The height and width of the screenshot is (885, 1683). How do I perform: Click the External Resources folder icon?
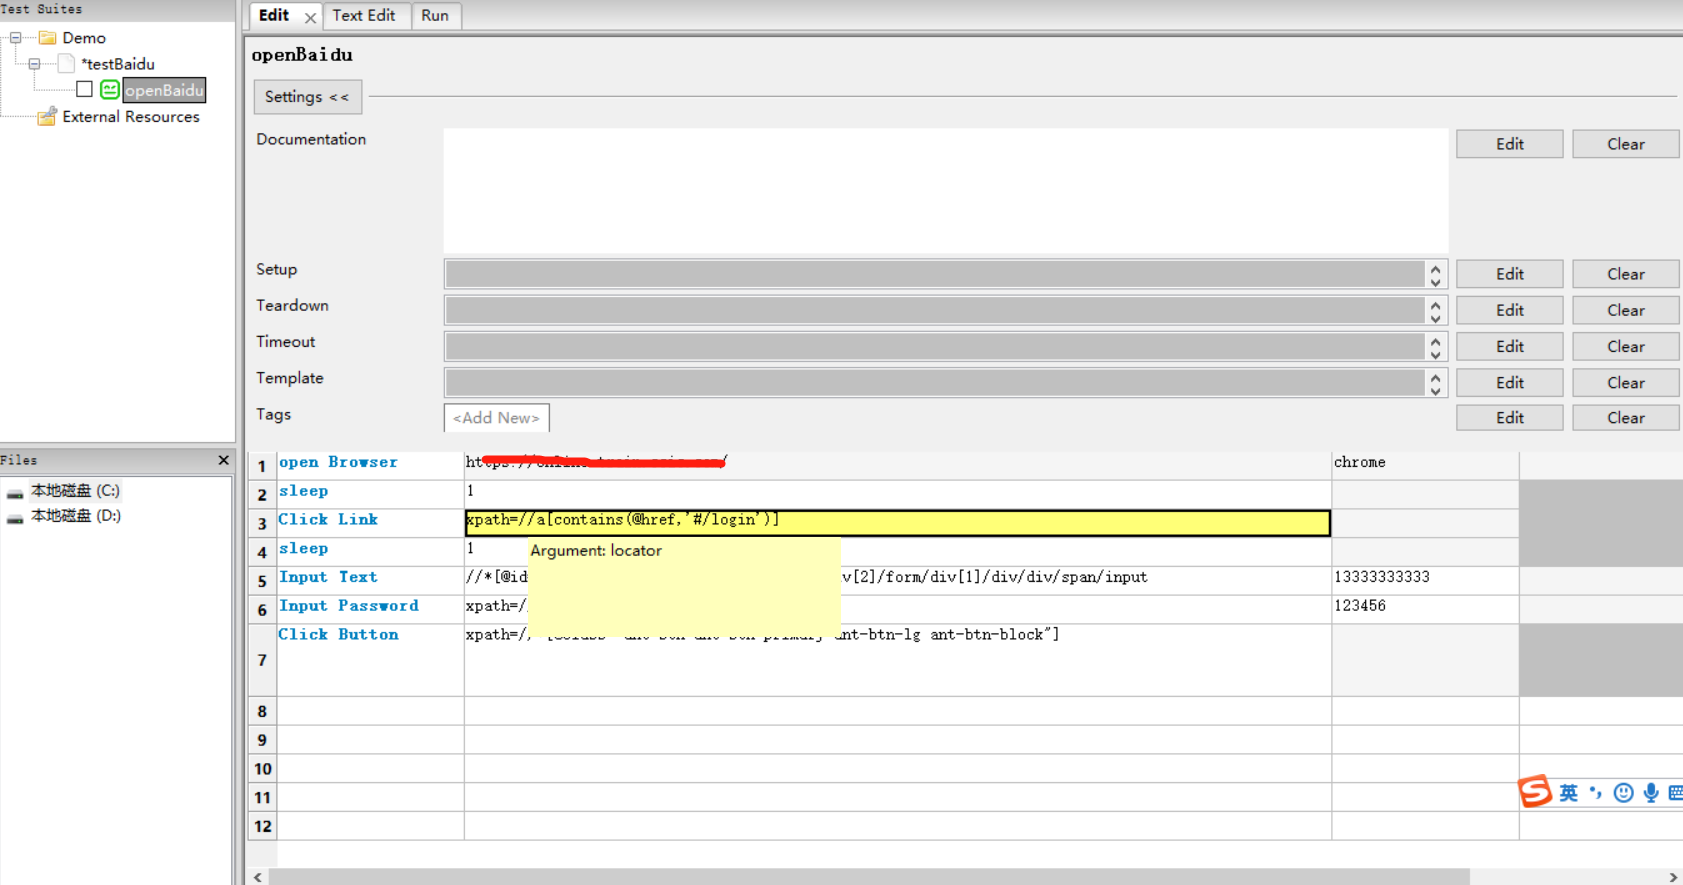(47, 117)
